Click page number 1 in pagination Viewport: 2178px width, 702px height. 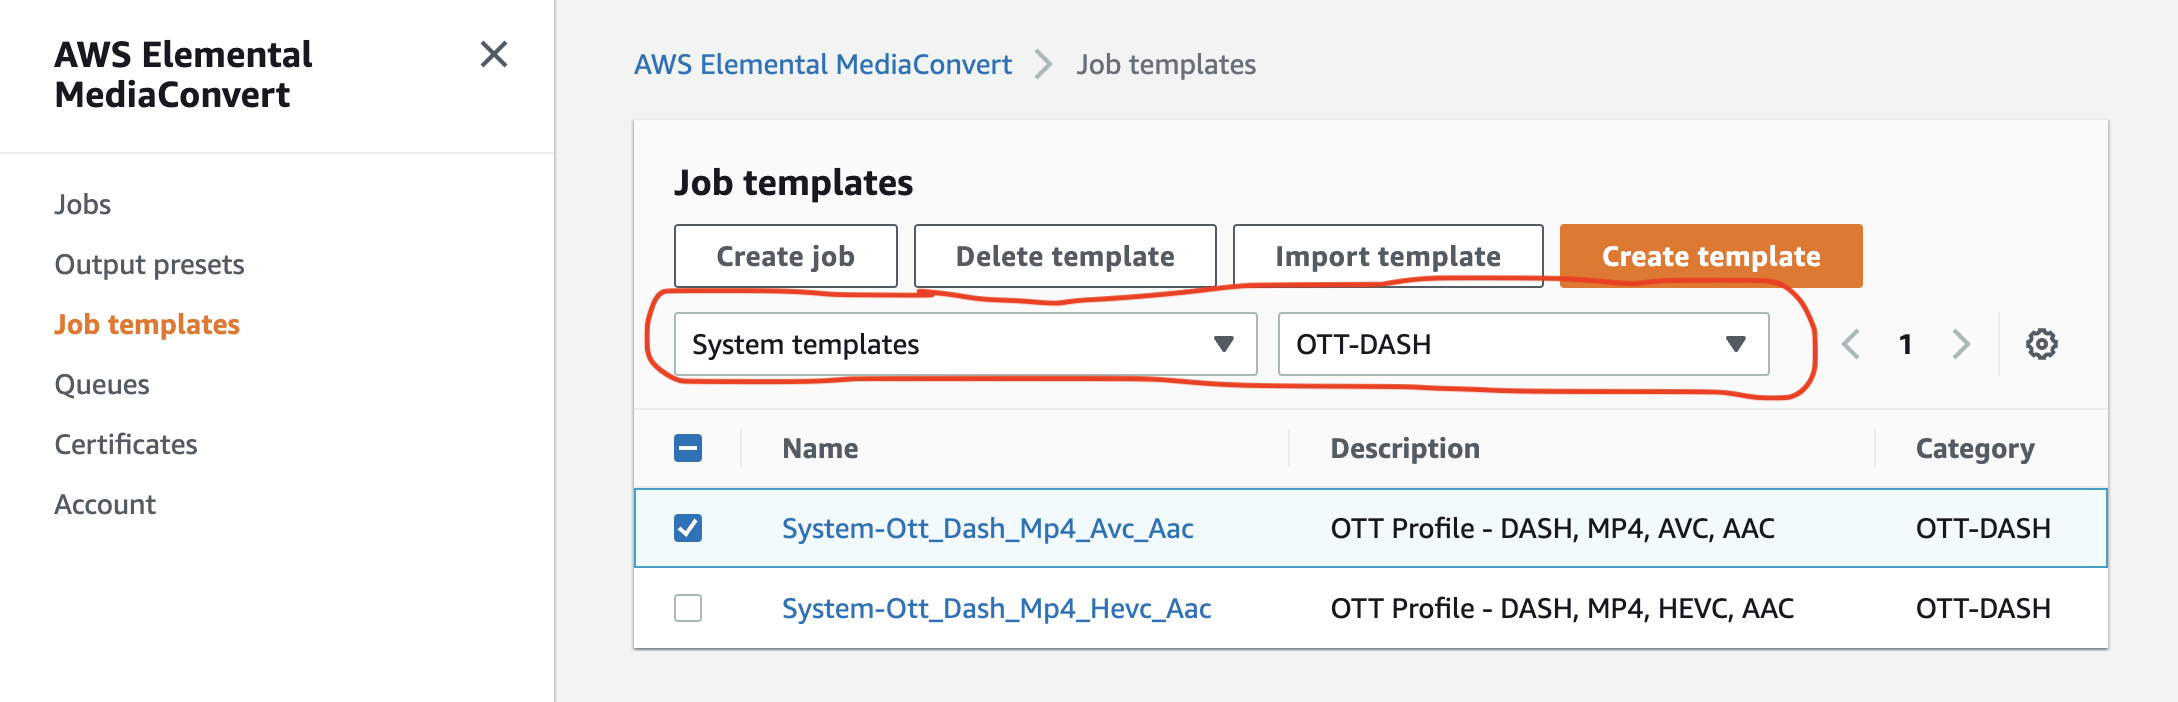(x=1906, y=344)
